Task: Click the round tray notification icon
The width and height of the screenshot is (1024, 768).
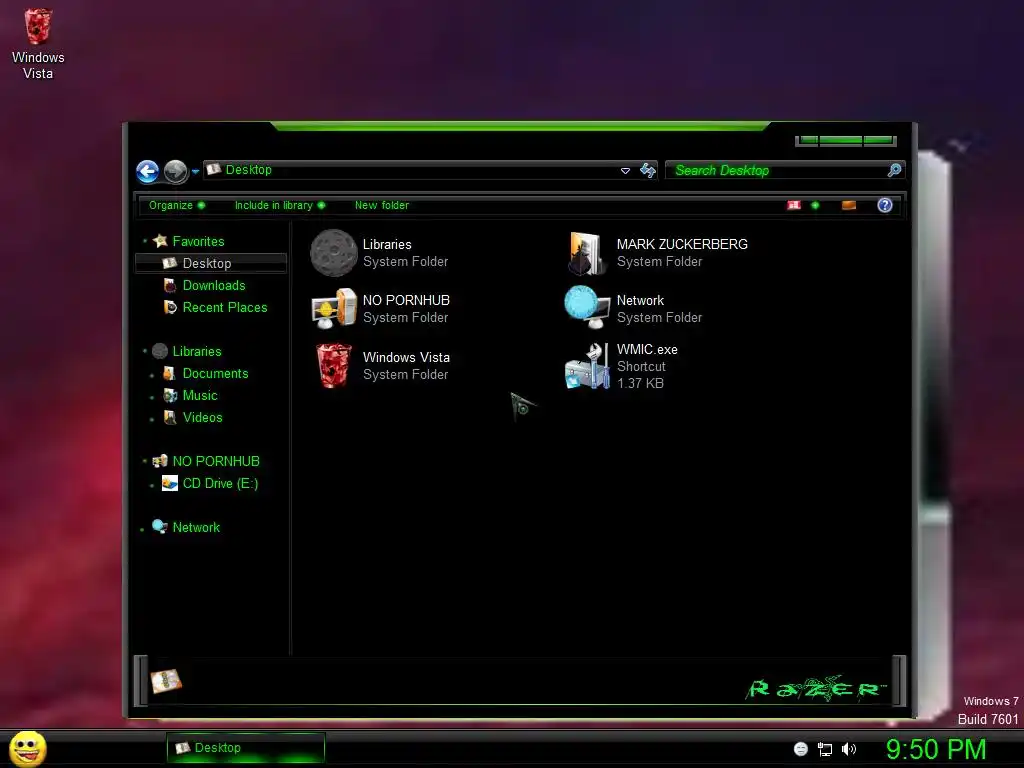Action: pos(801,749)
